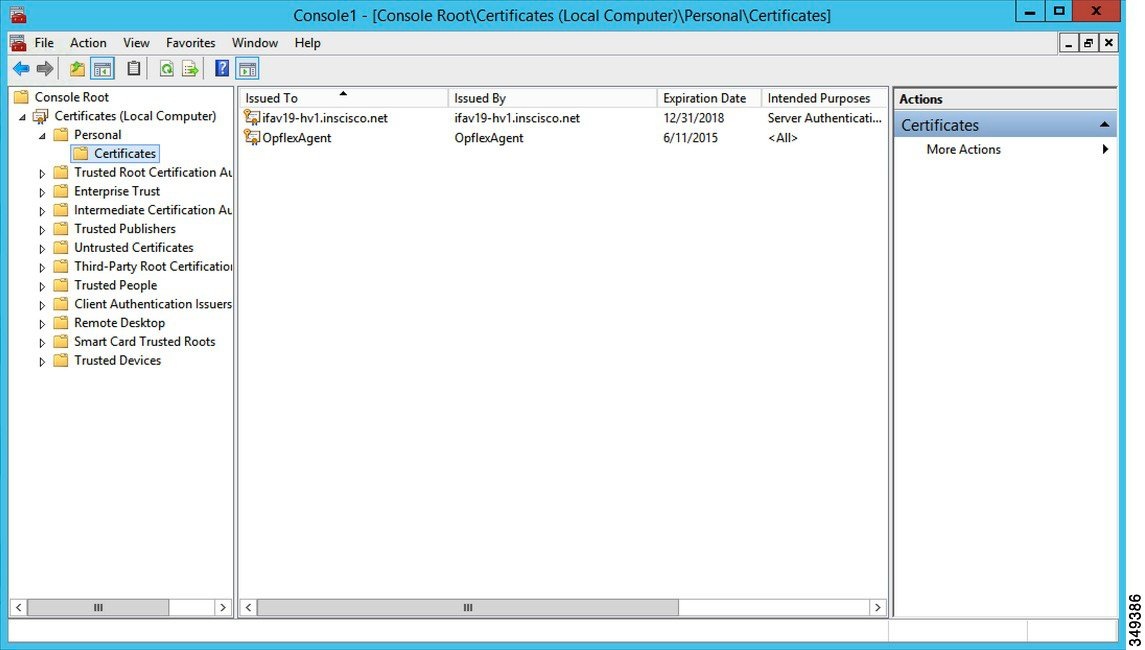The width and height of the screenshot is (1145, 650).
Task: Toggle the Show/Hide Console Tree icon
Action: coord(100,68)
